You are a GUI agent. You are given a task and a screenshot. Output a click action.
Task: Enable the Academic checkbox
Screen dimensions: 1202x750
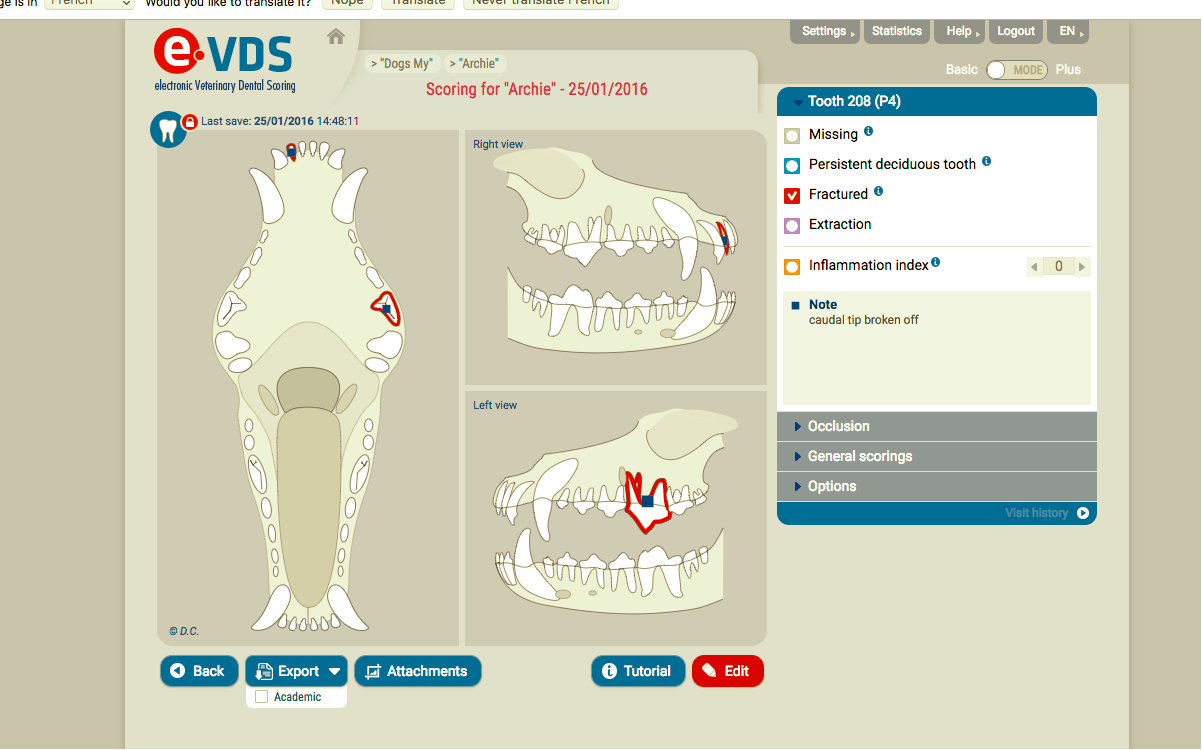pyautogui.click(x=262, y=697)
